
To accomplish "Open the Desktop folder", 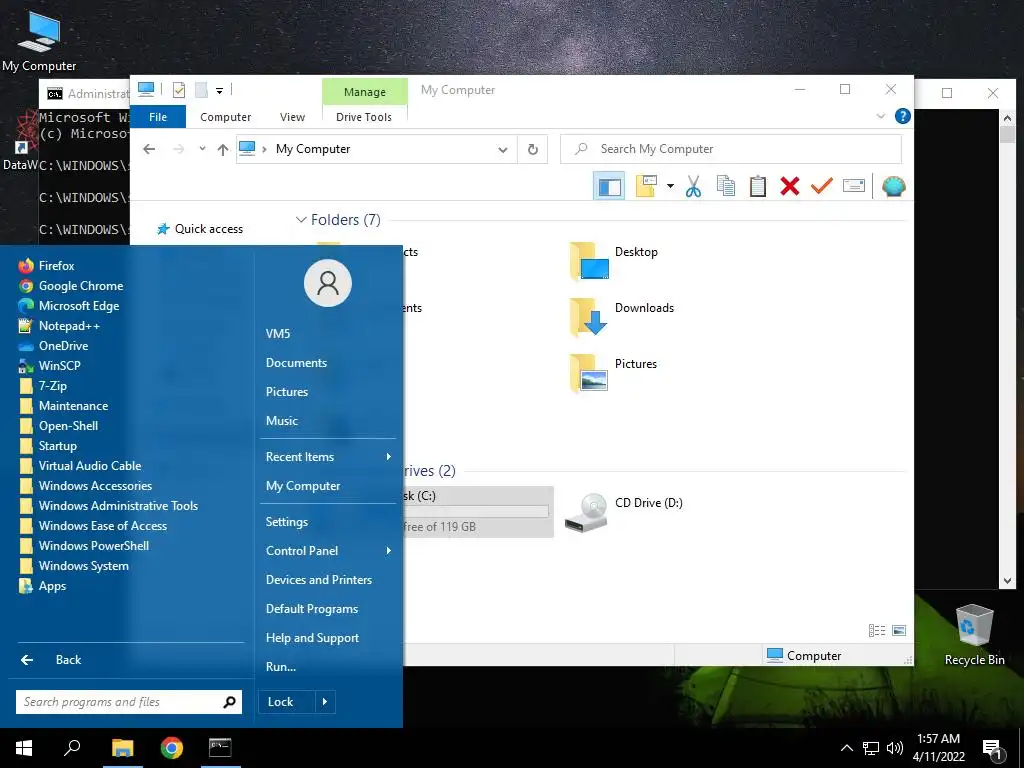I will (x=614, y=261).
